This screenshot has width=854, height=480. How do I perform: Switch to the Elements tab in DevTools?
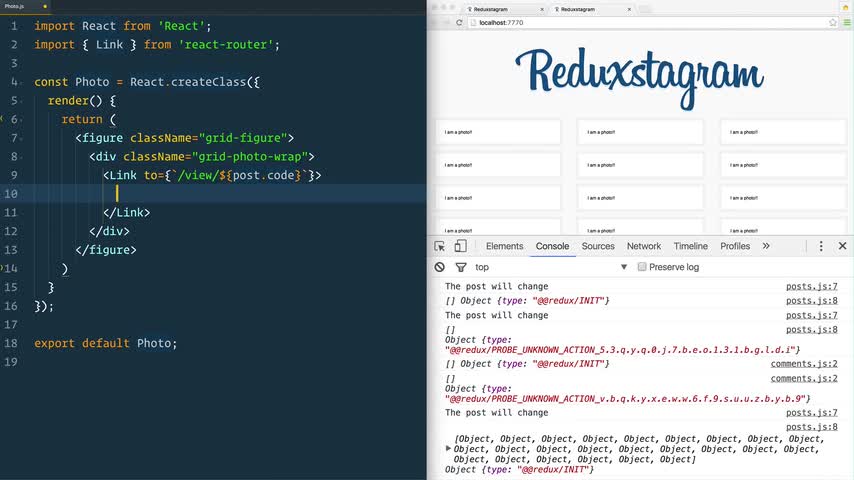(504, 246)
